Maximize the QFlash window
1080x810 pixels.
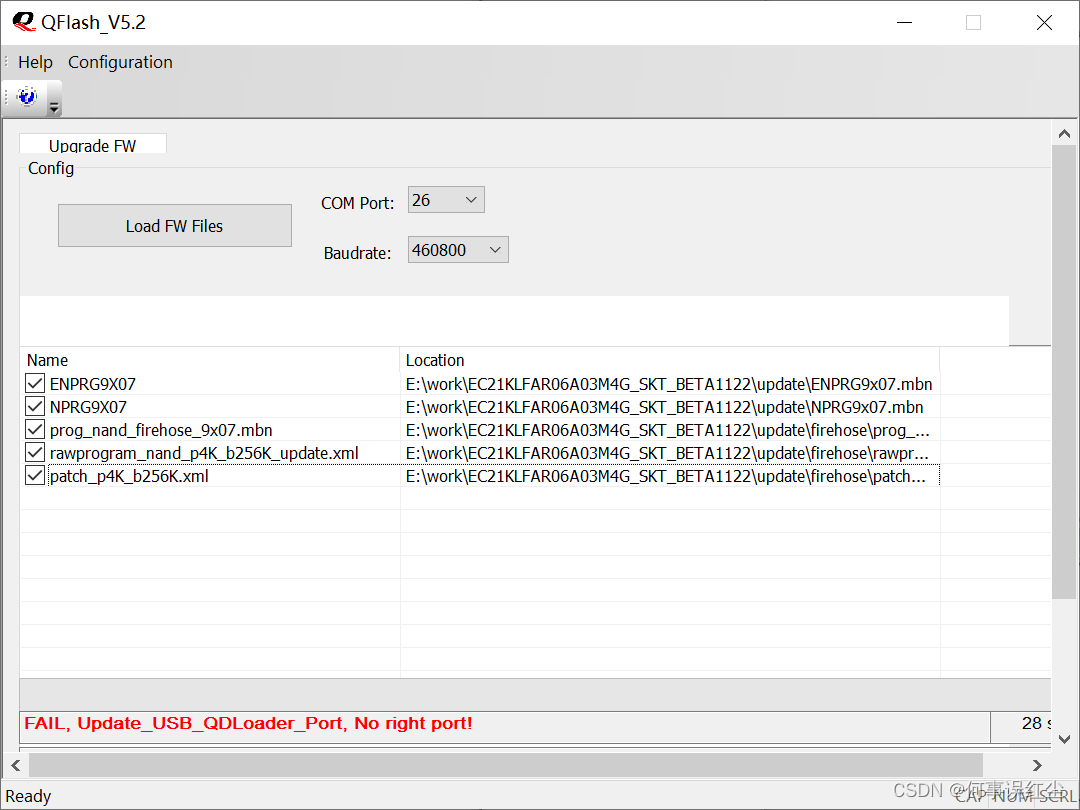tap(973, 23)
